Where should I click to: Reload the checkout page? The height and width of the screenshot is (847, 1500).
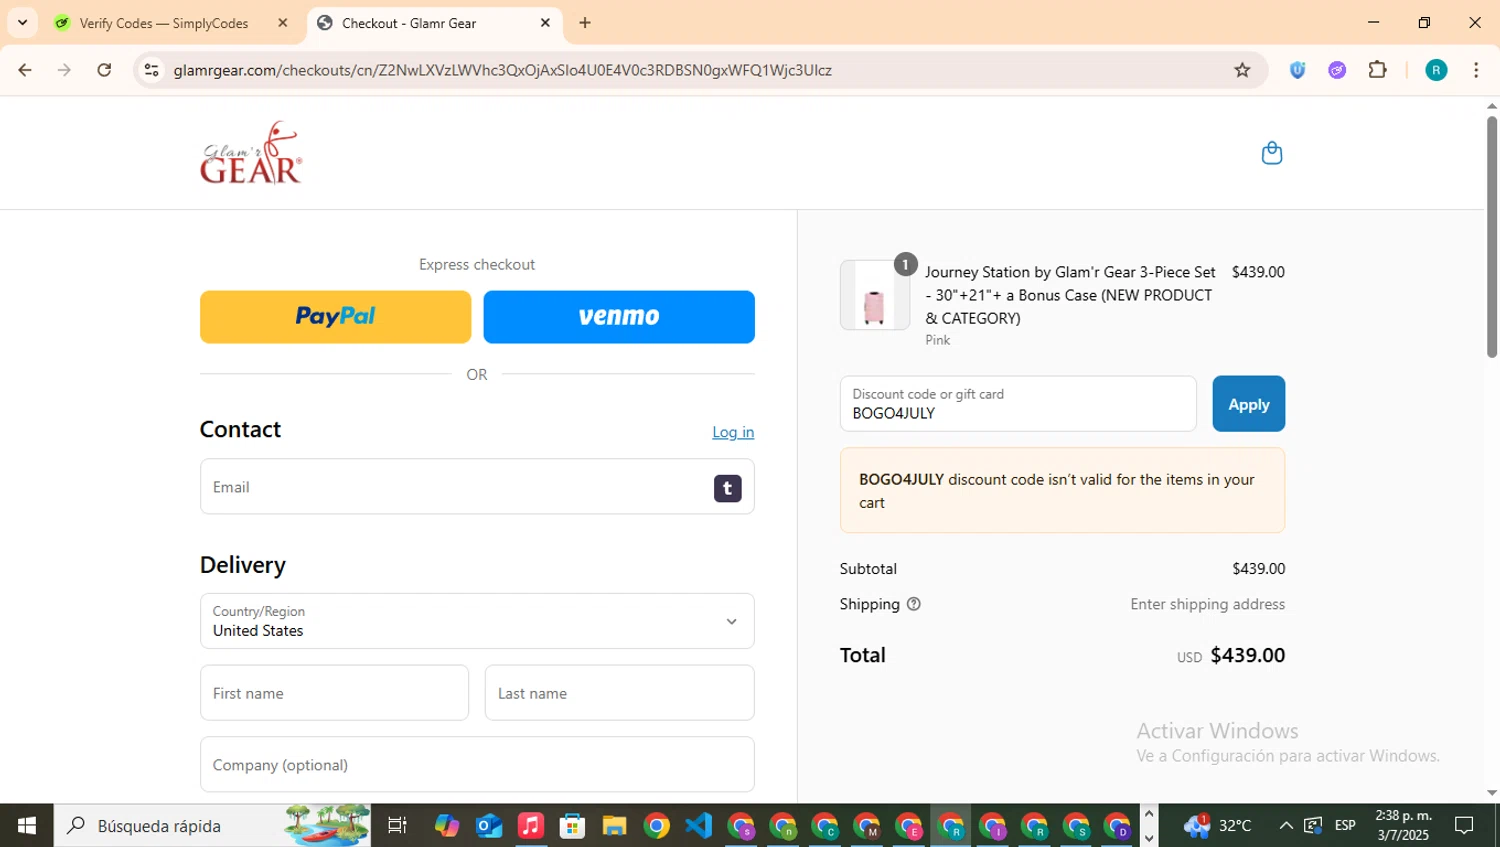point(104,70)
